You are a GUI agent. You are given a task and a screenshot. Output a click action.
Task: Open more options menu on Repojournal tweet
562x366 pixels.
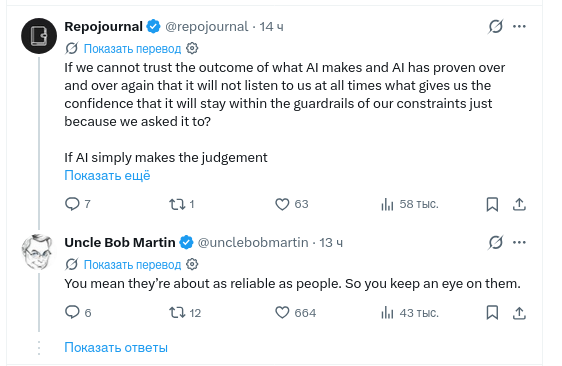(x=519, y=26)
